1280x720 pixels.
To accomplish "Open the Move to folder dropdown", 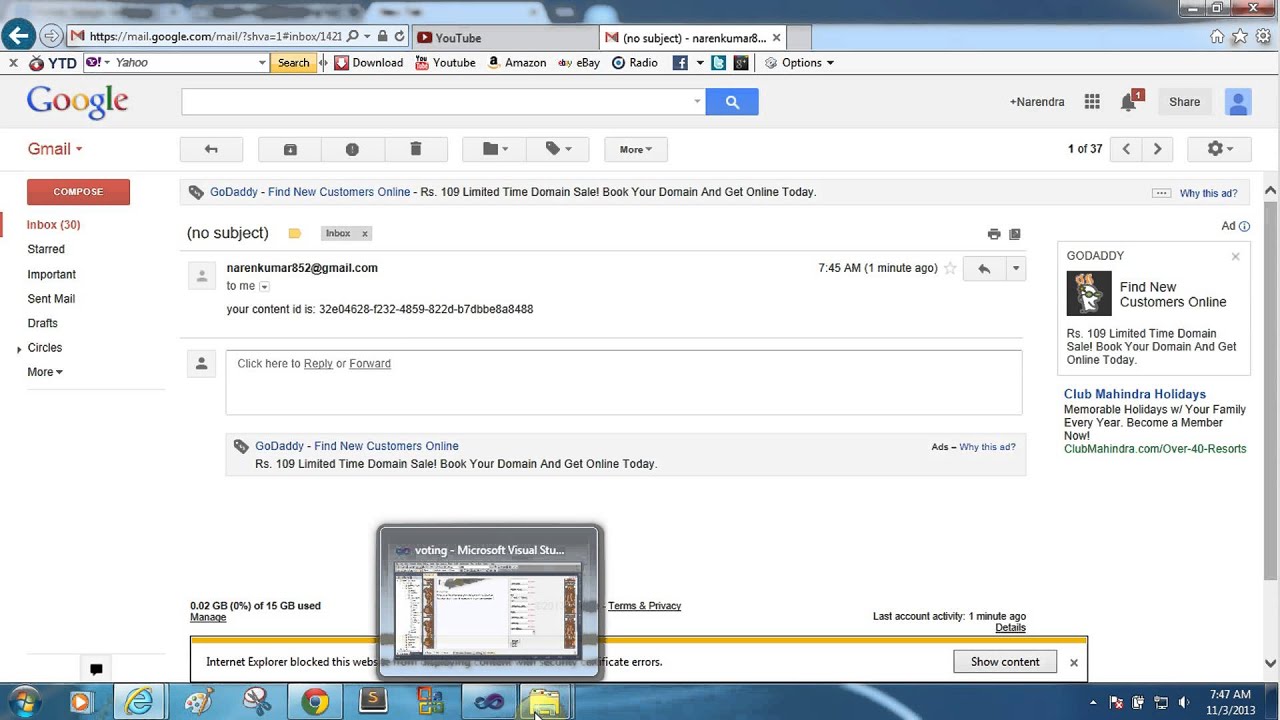I will click(x=496, y=149).
